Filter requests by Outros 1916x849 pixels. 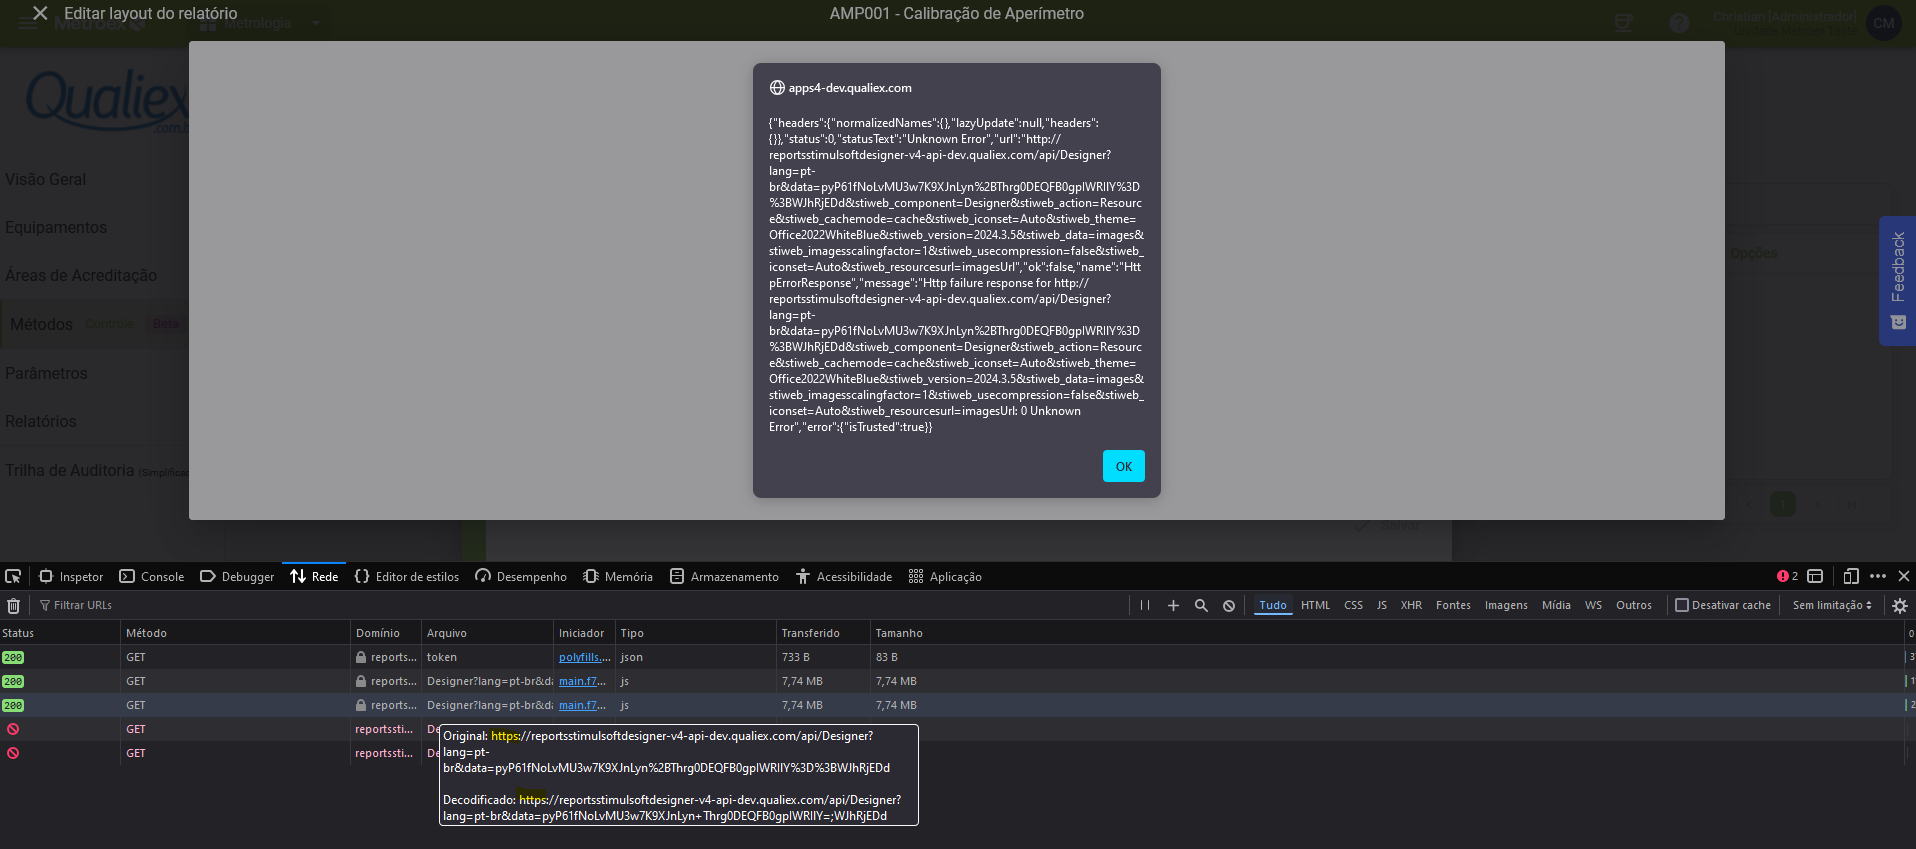tap(1634, 605)
